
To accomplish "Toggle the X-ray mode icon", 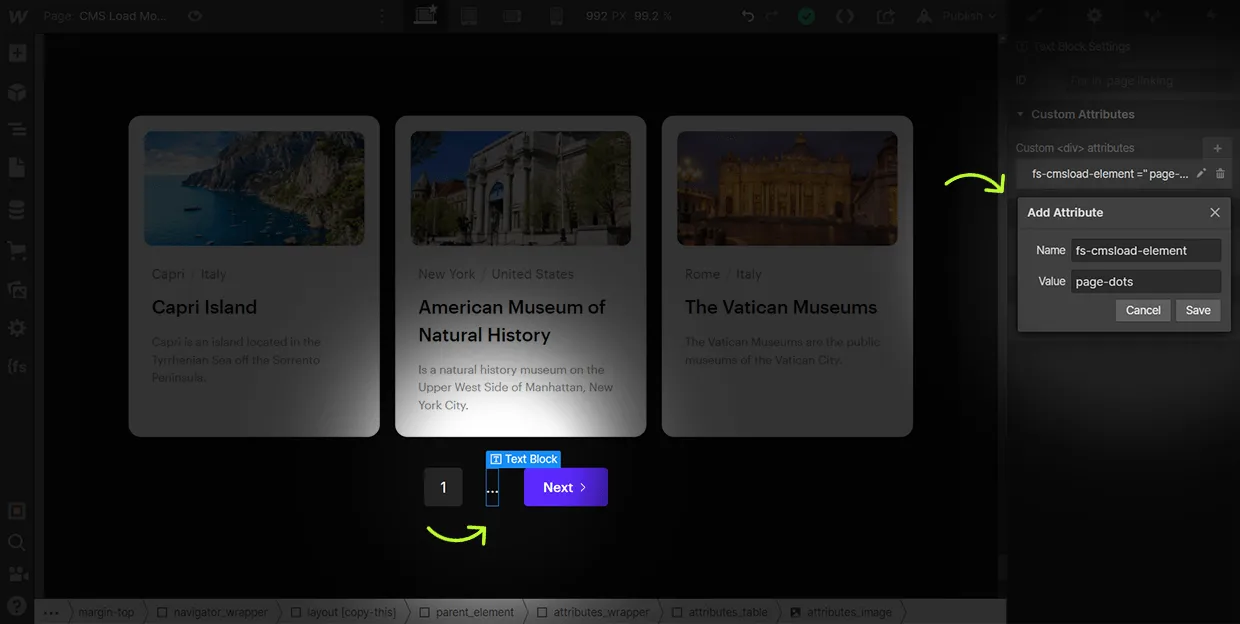I will (x=17, y=511).
